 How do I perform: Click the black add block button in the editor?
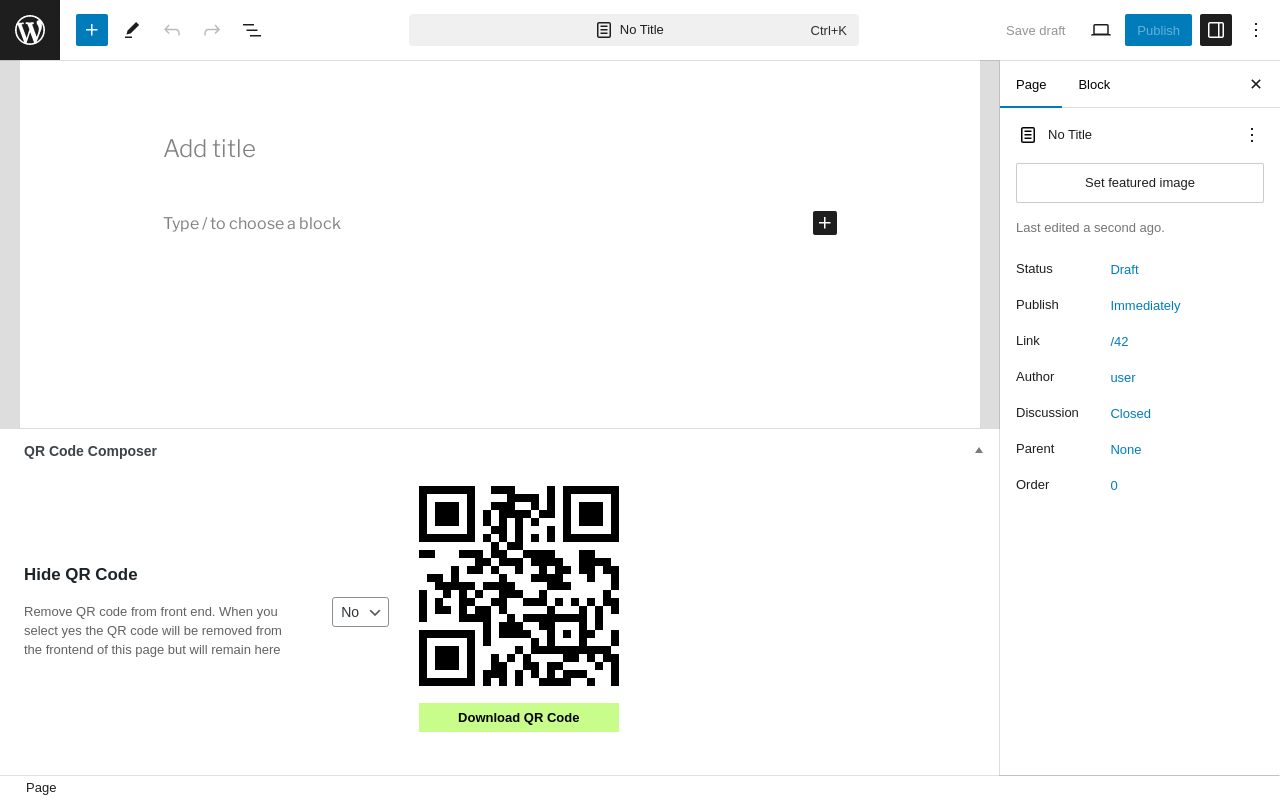tap(825, 223)
